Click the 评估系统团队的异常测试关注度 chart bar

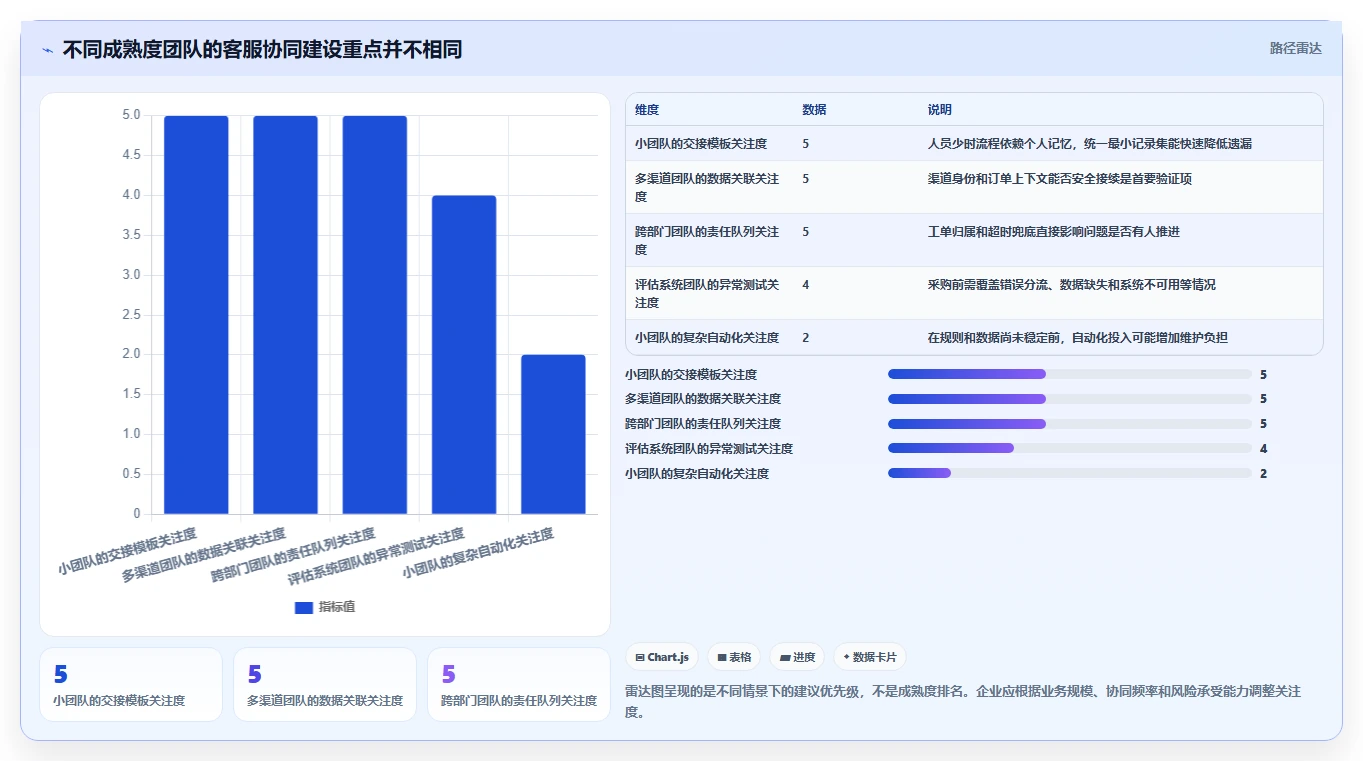coord(464,355)
